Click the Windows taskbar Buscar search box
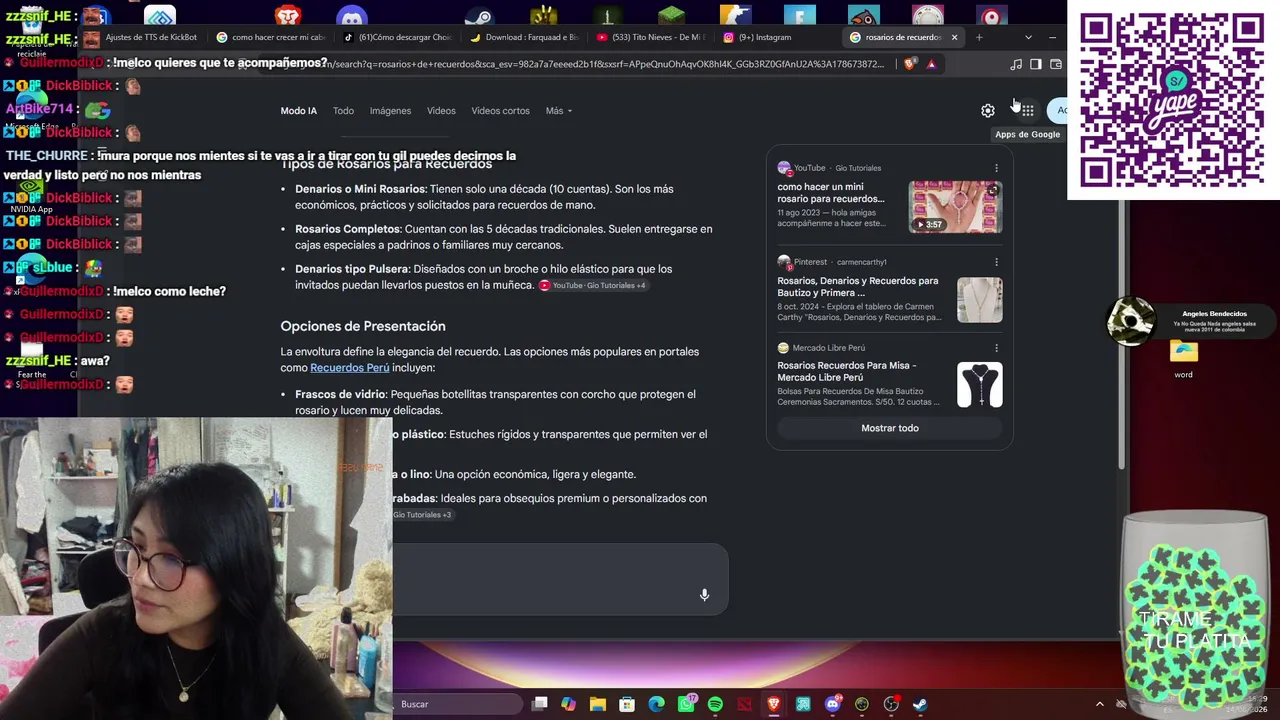Screen dimensions: 1280x720 [x=458, y=704]
